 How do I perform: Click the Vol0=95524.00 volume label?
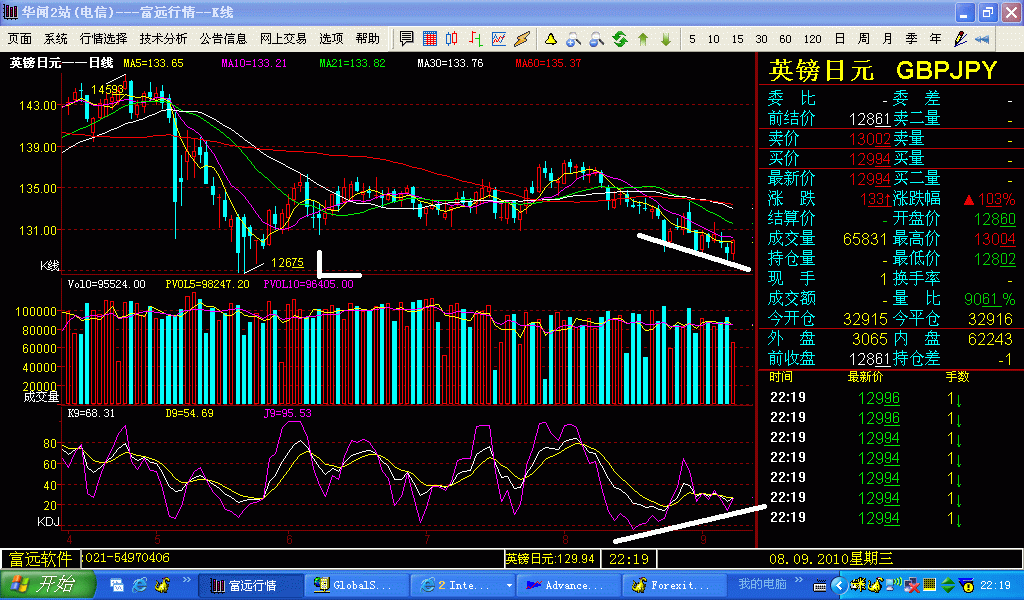pyautogui.click(x=106, y=285)
